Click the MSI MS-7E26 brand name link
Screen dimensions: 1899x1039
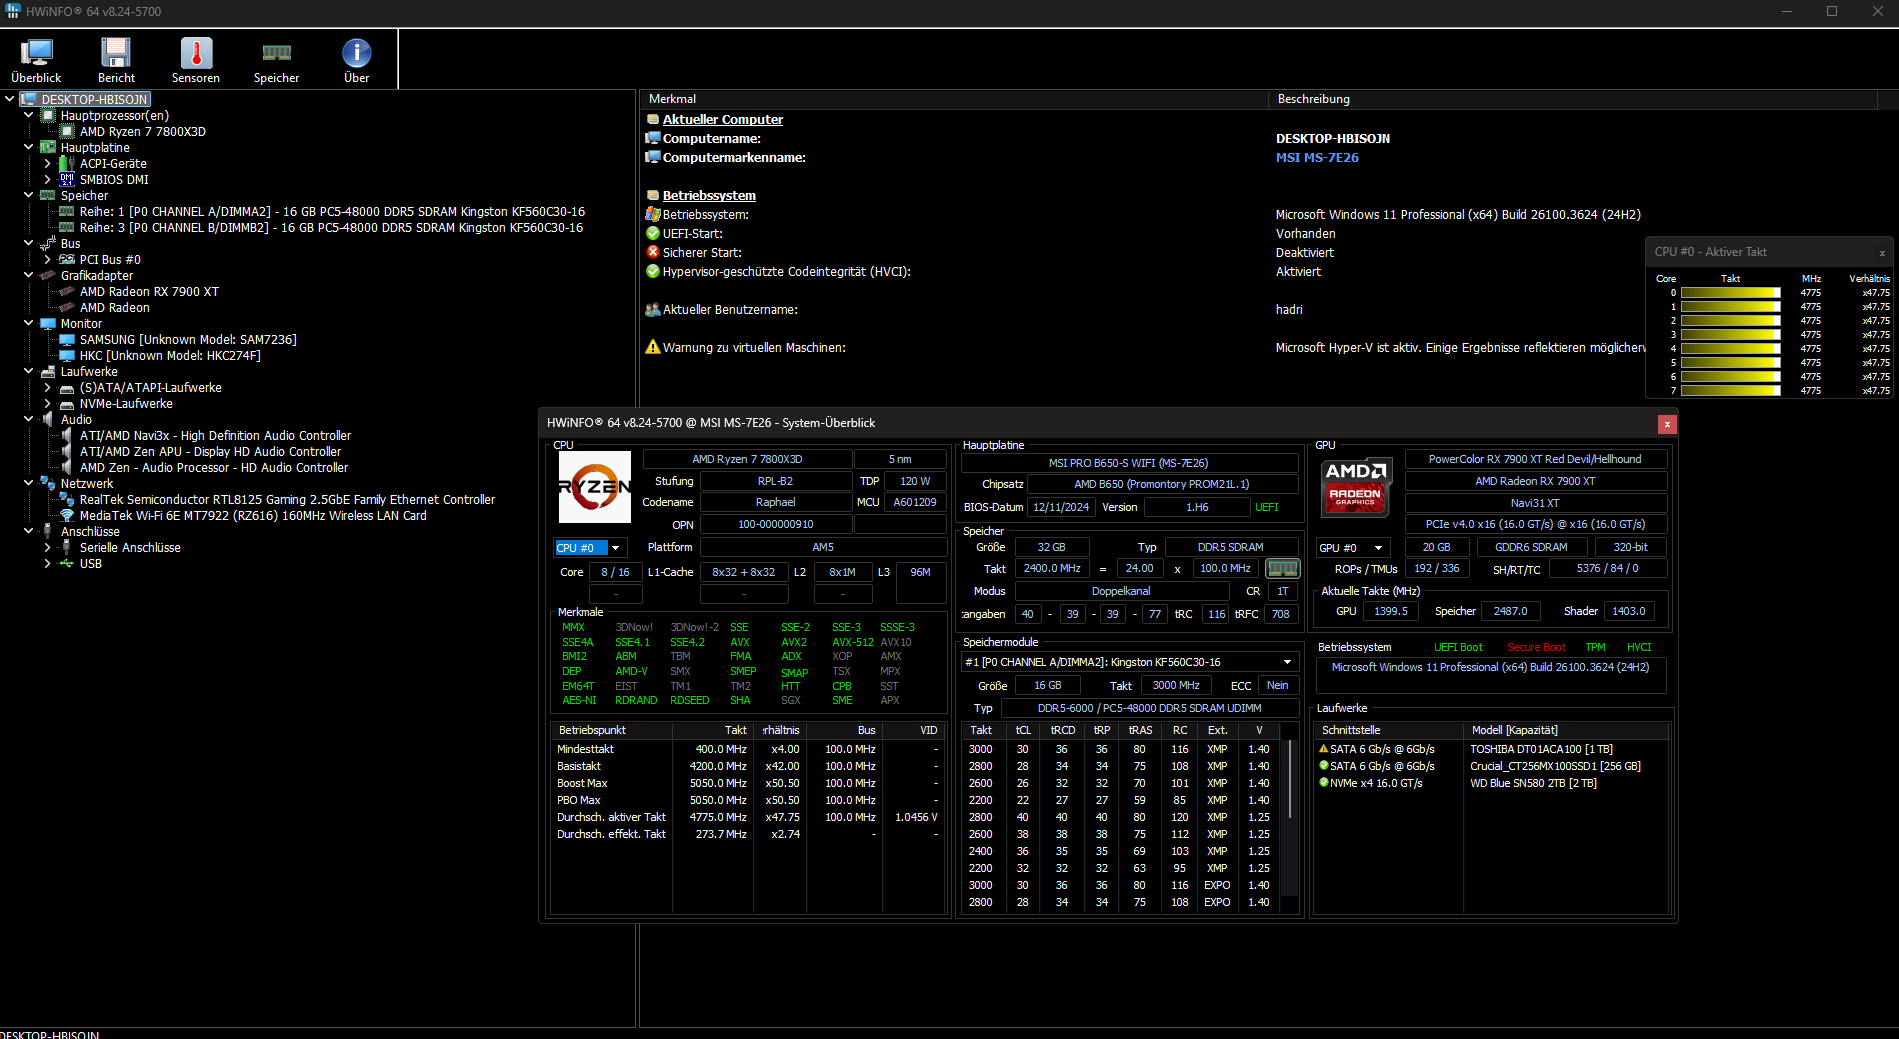coord(1317,158)
